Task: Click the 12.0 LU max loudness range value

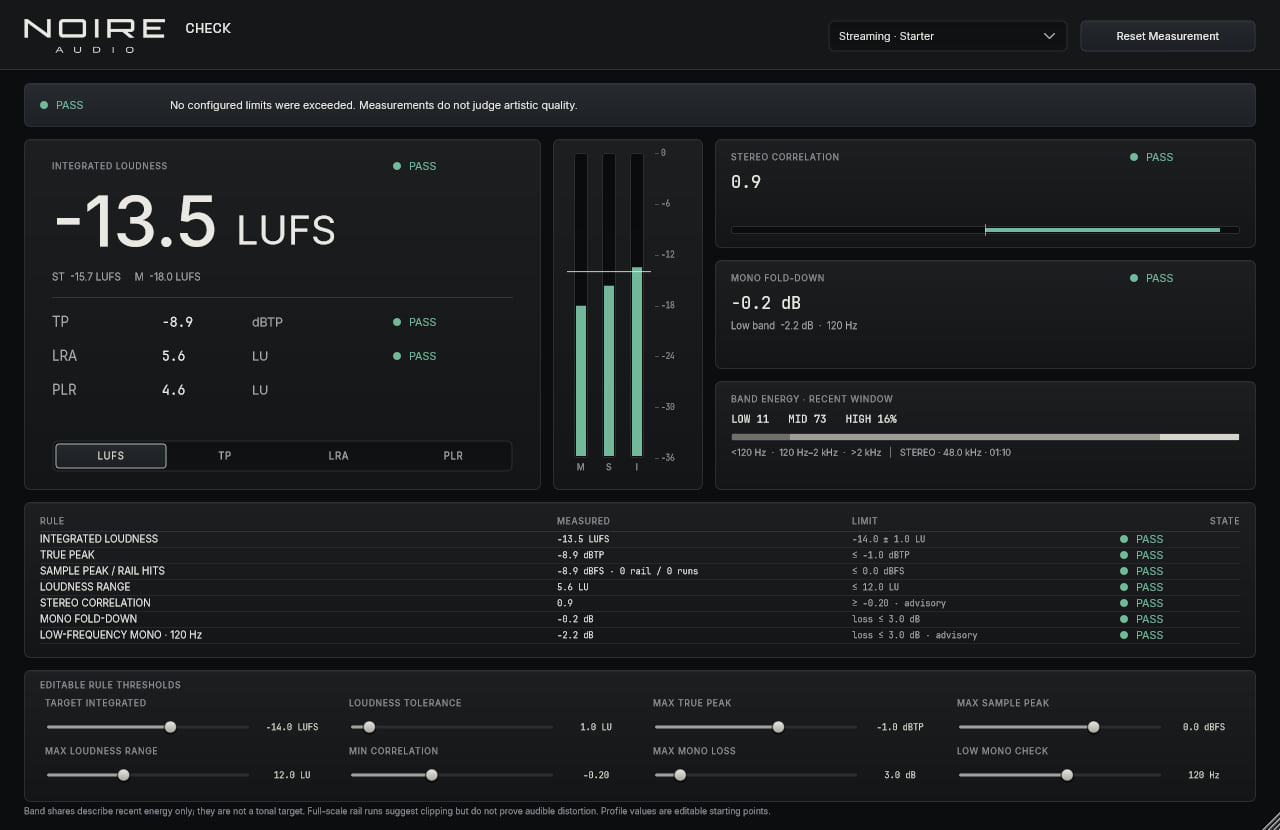Action: (292, 775)
